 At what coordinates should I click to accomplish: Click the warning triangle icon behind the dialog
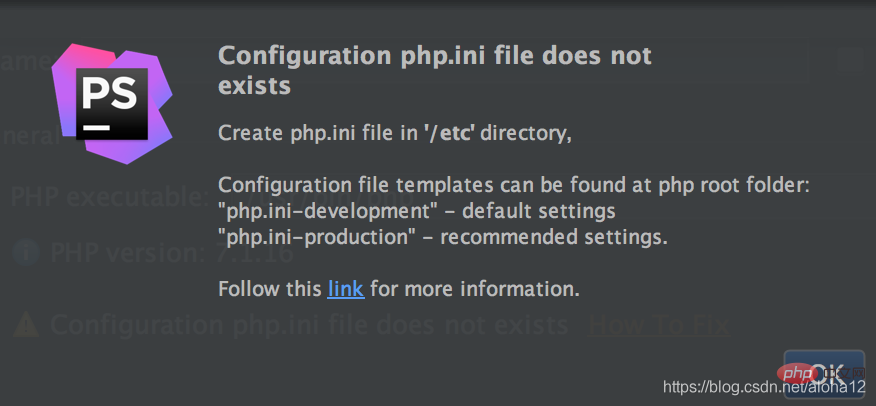coord(26,325)
